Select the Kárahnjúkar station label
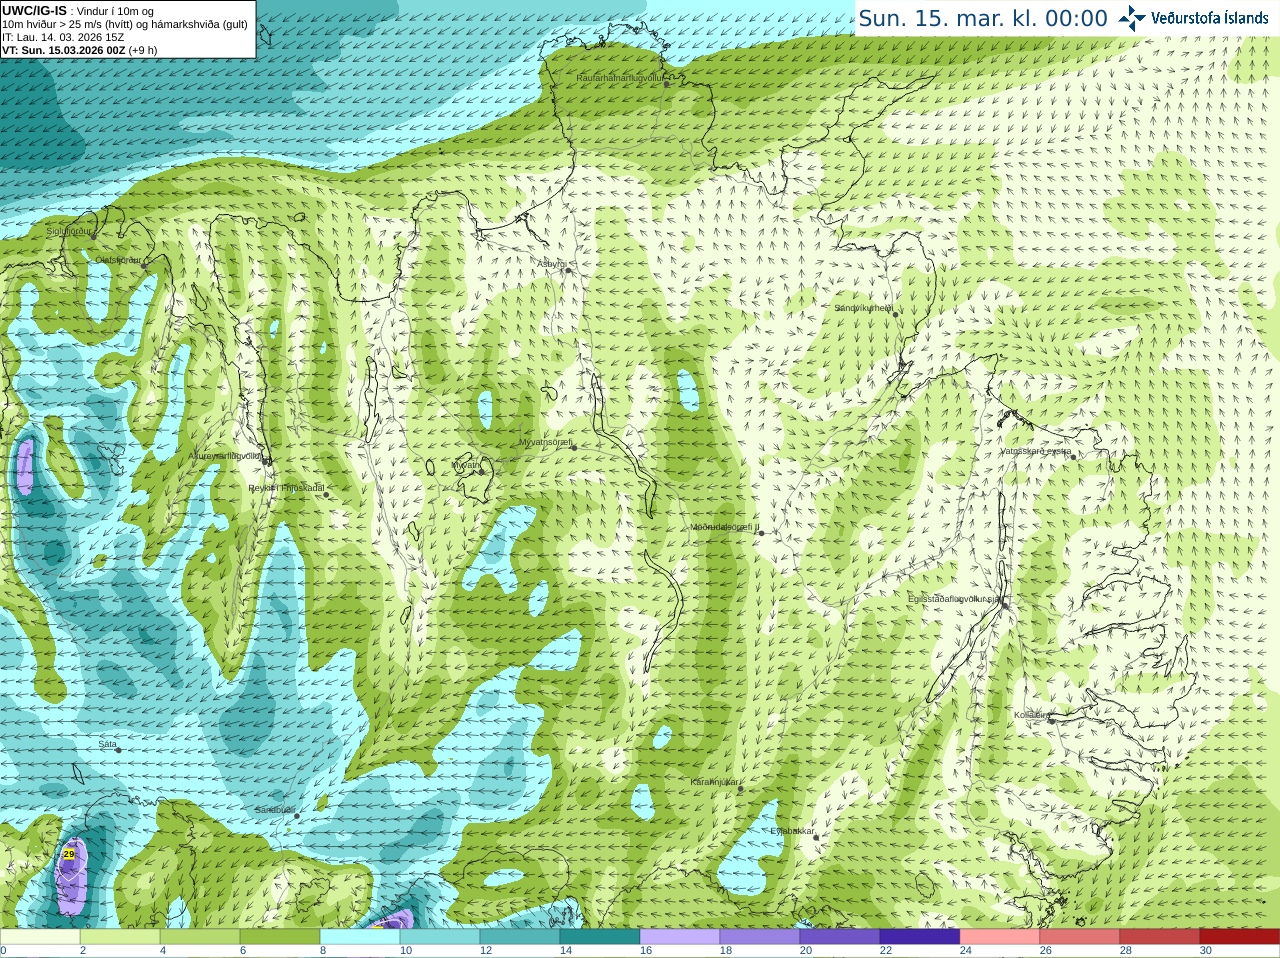1280x958 pixels. point(715,782)
